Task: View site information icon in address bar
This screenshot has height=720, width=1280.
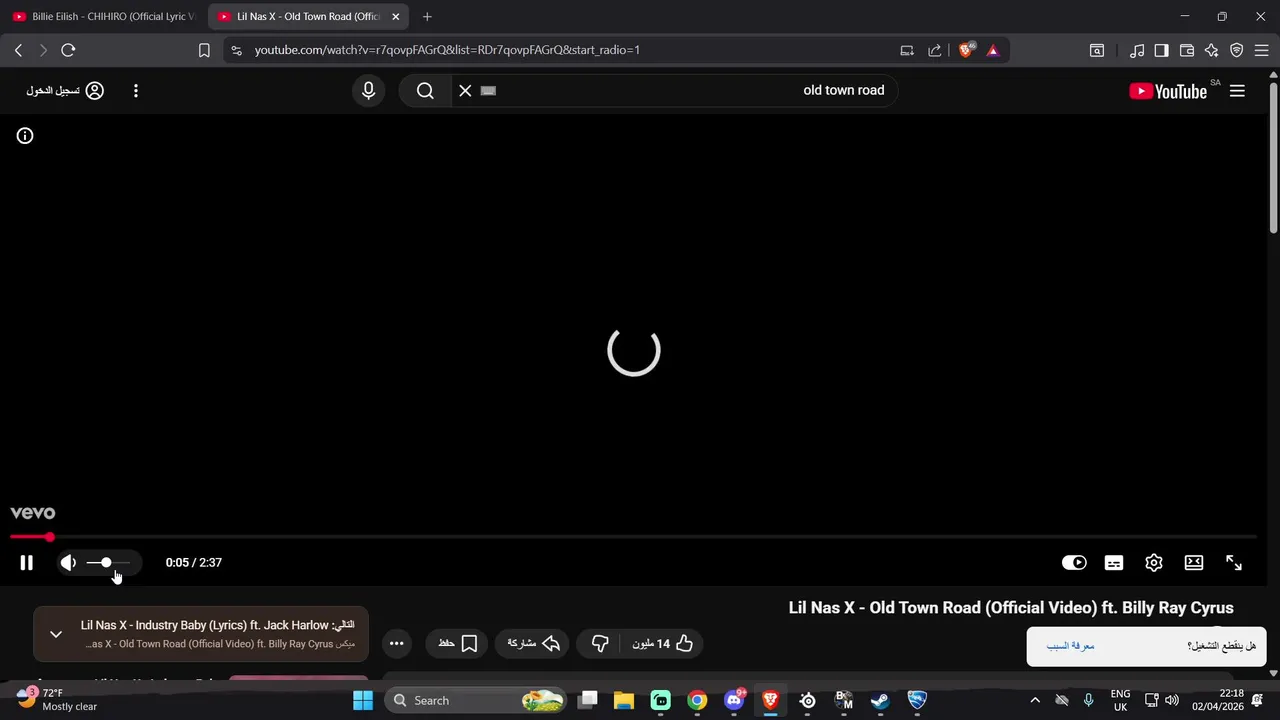Action: coord(235,50)
